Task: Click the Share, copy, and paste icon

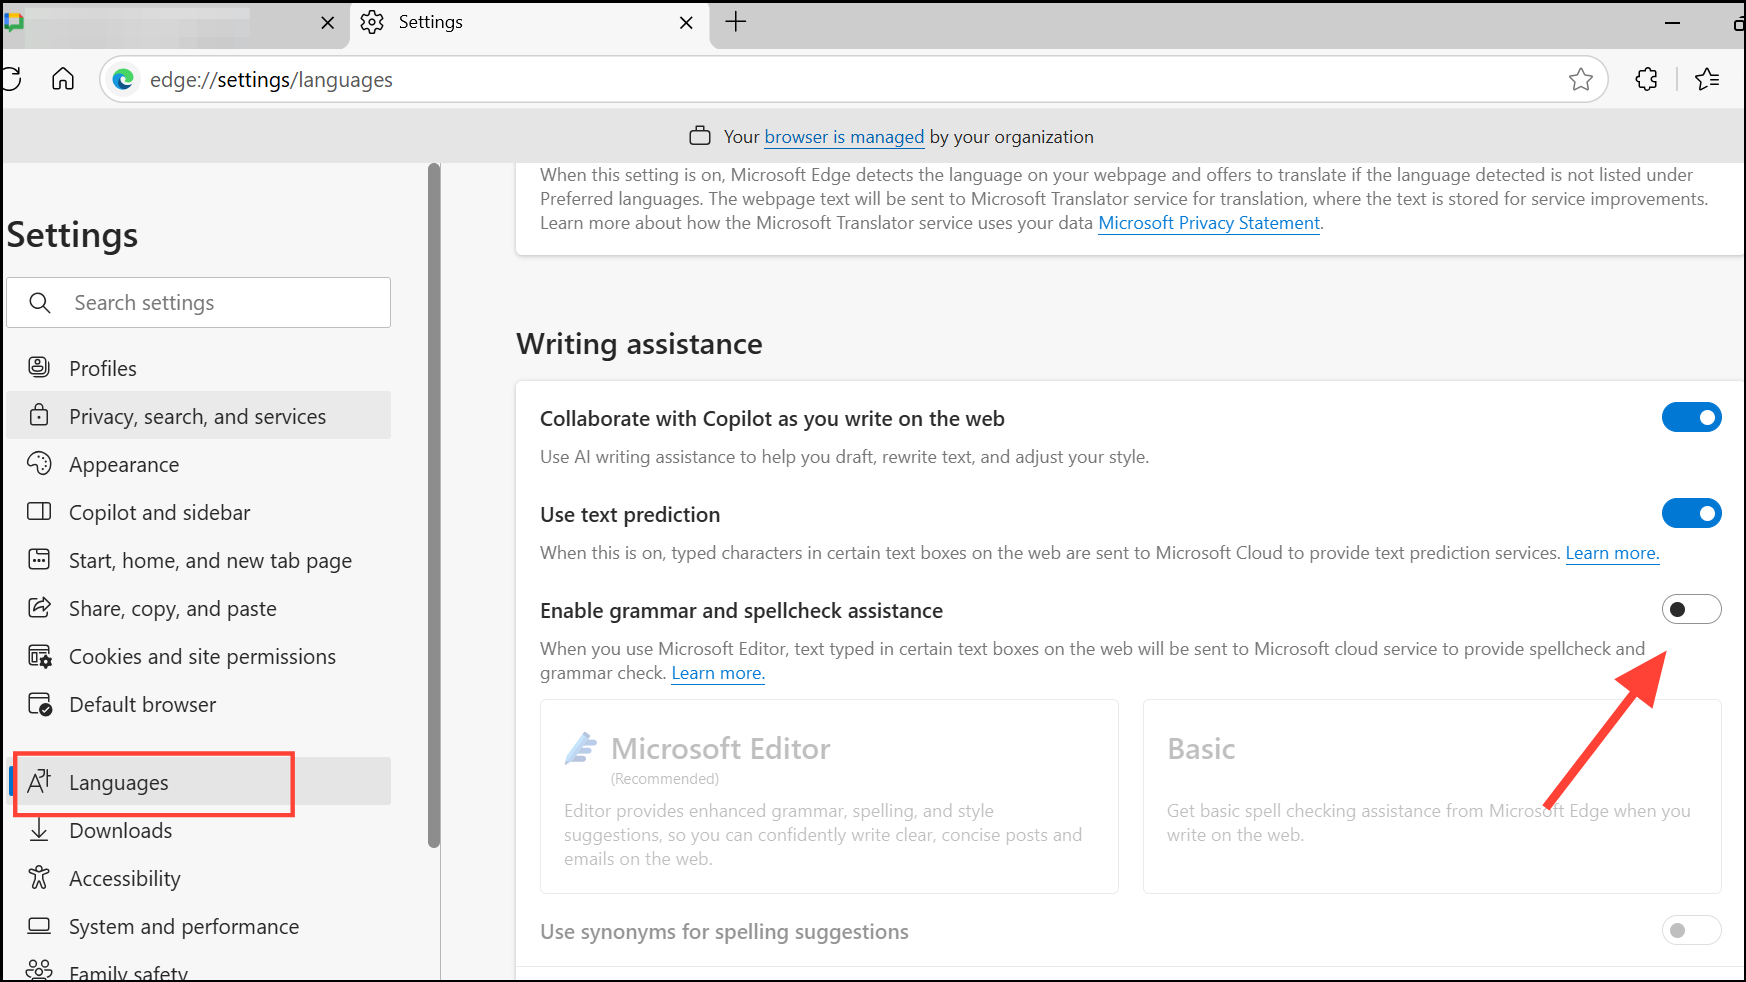Action: [38, 607]
